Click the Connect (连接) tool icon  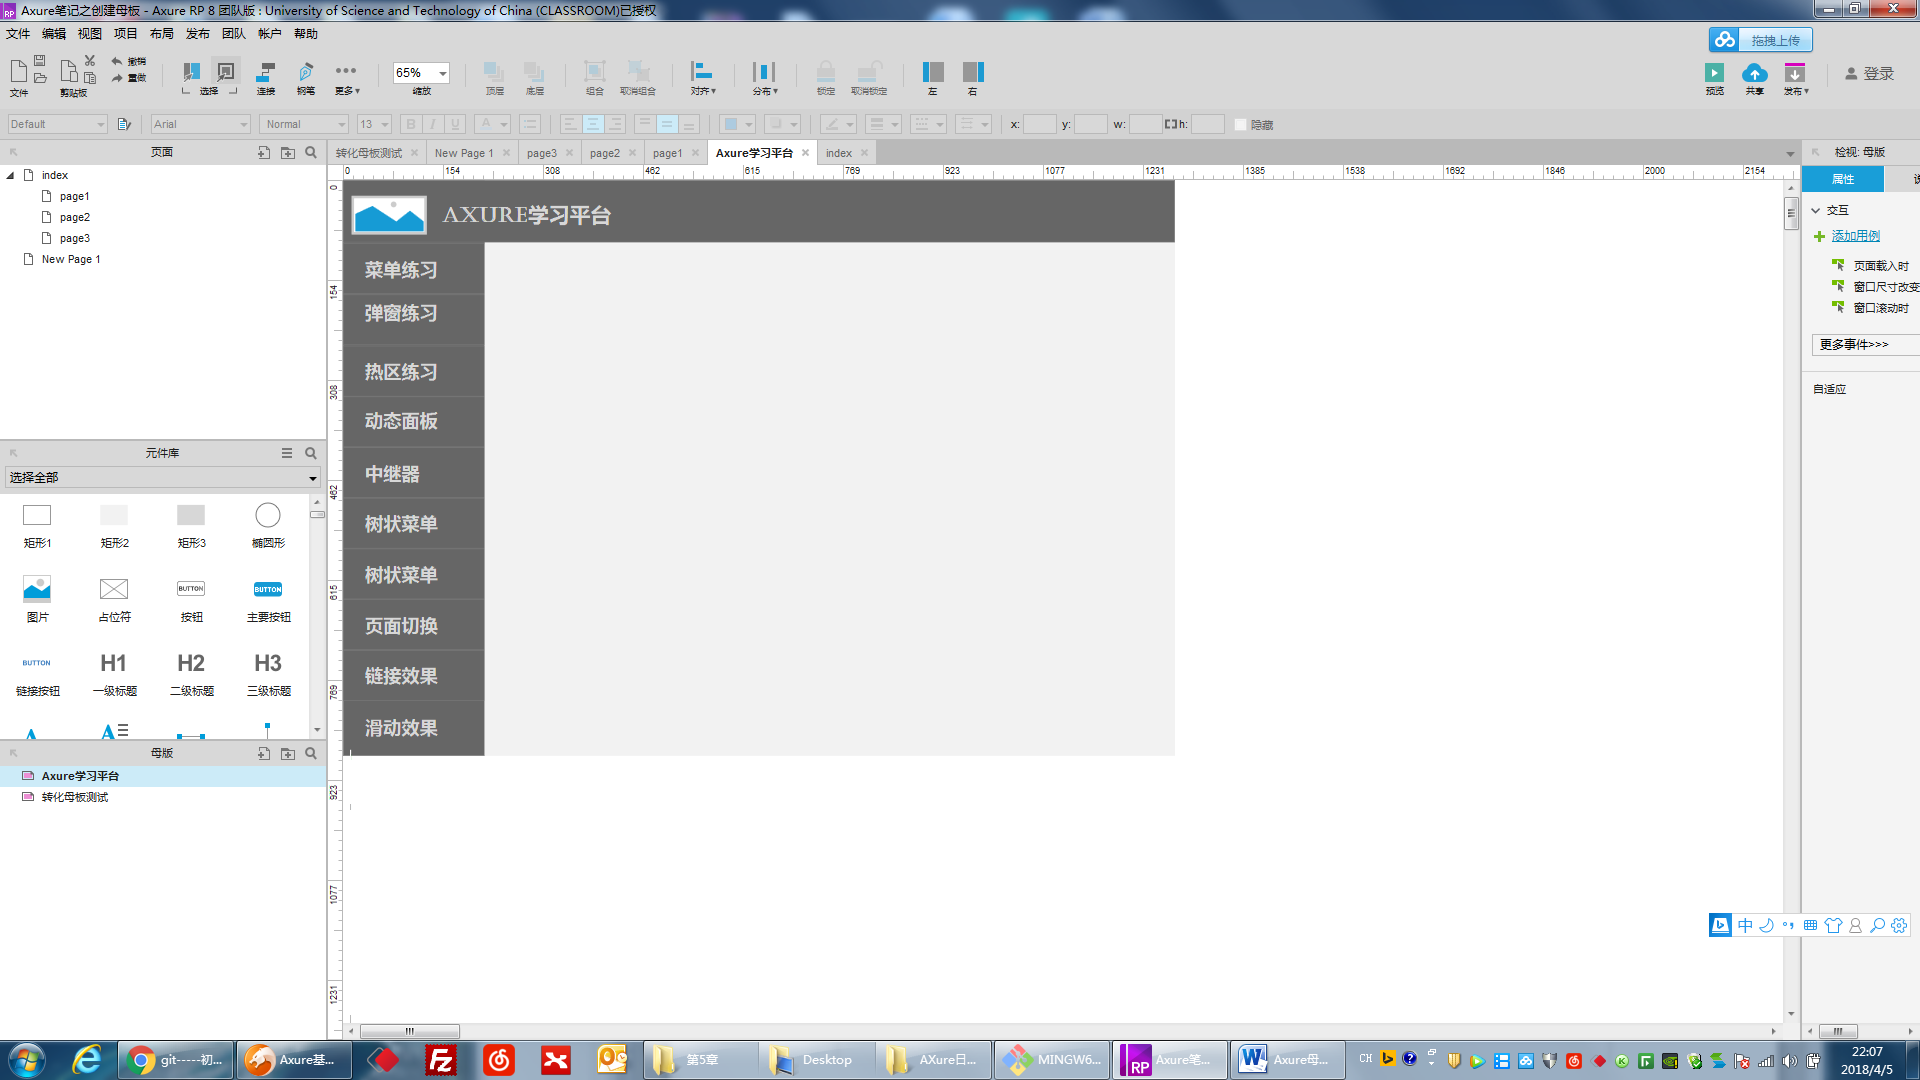tap(266, 72)
